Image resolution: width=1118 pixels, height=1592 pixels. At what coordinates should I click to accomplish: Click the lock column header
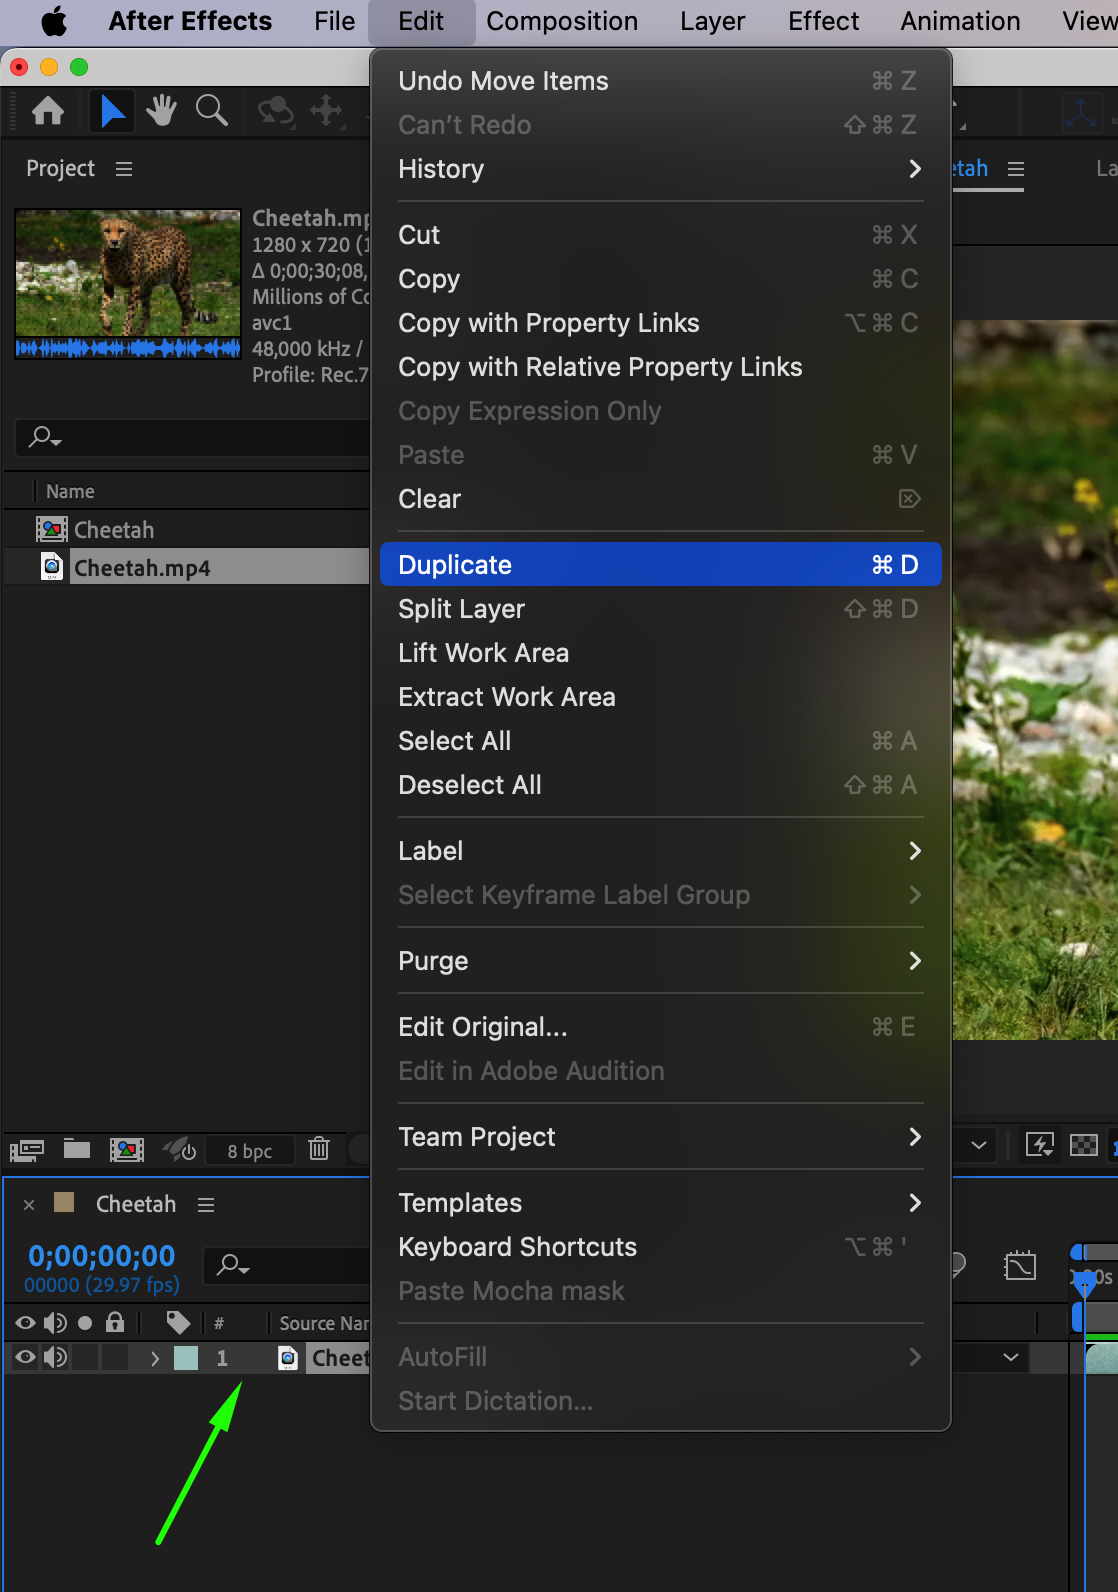click(x=115, y=1322)
